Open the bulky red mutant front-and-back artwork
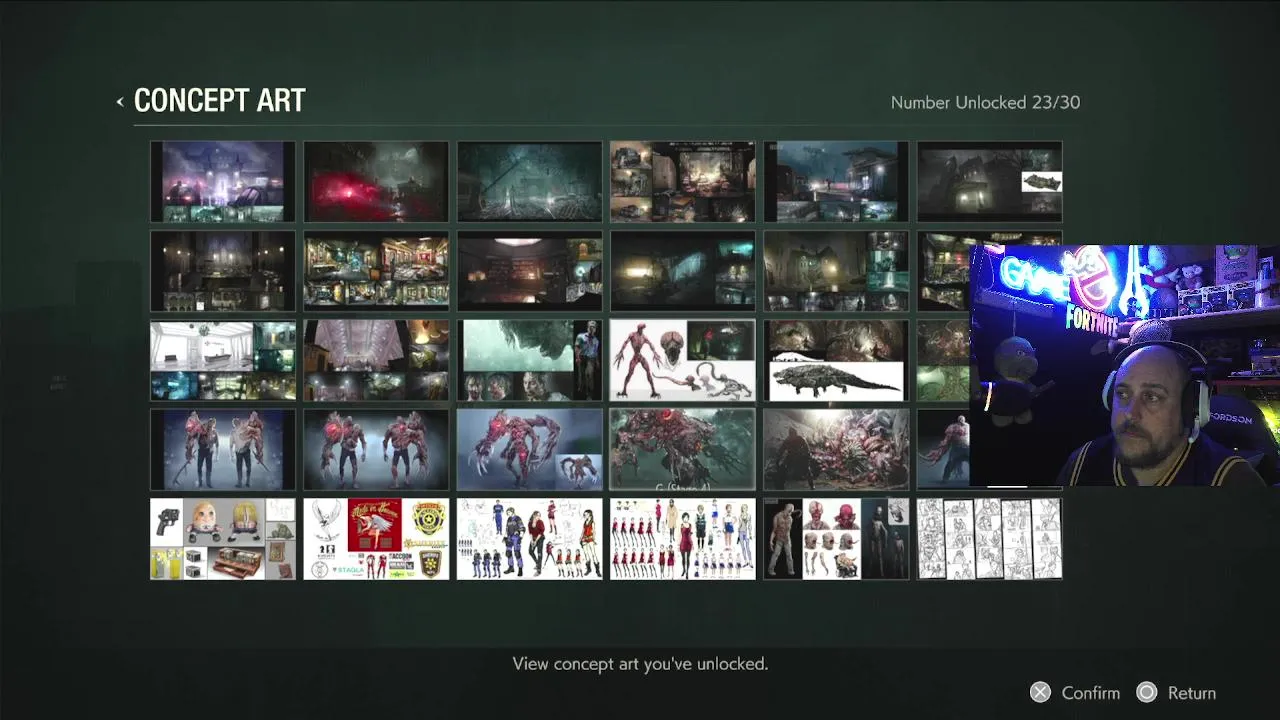Viewport: 1280px width, 720px height. [376, 450]
